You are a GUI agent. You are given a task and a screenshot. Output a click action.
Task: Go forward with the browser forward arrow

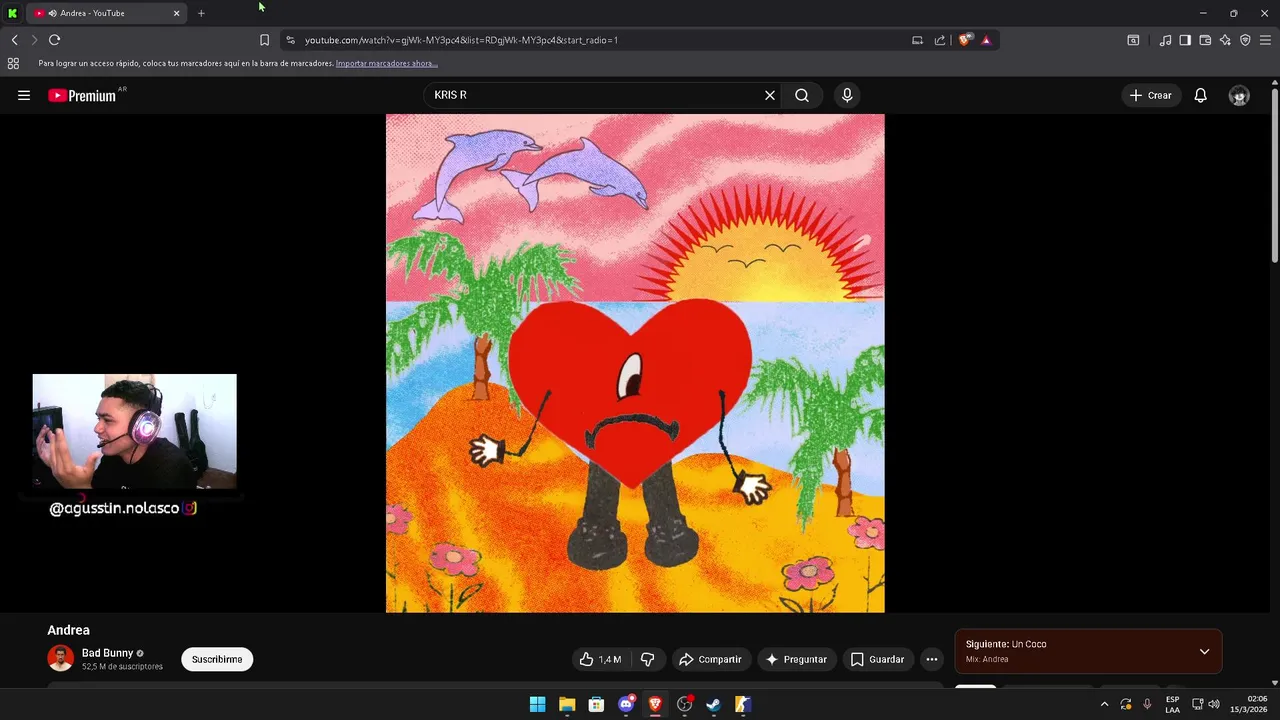(34, 40)
